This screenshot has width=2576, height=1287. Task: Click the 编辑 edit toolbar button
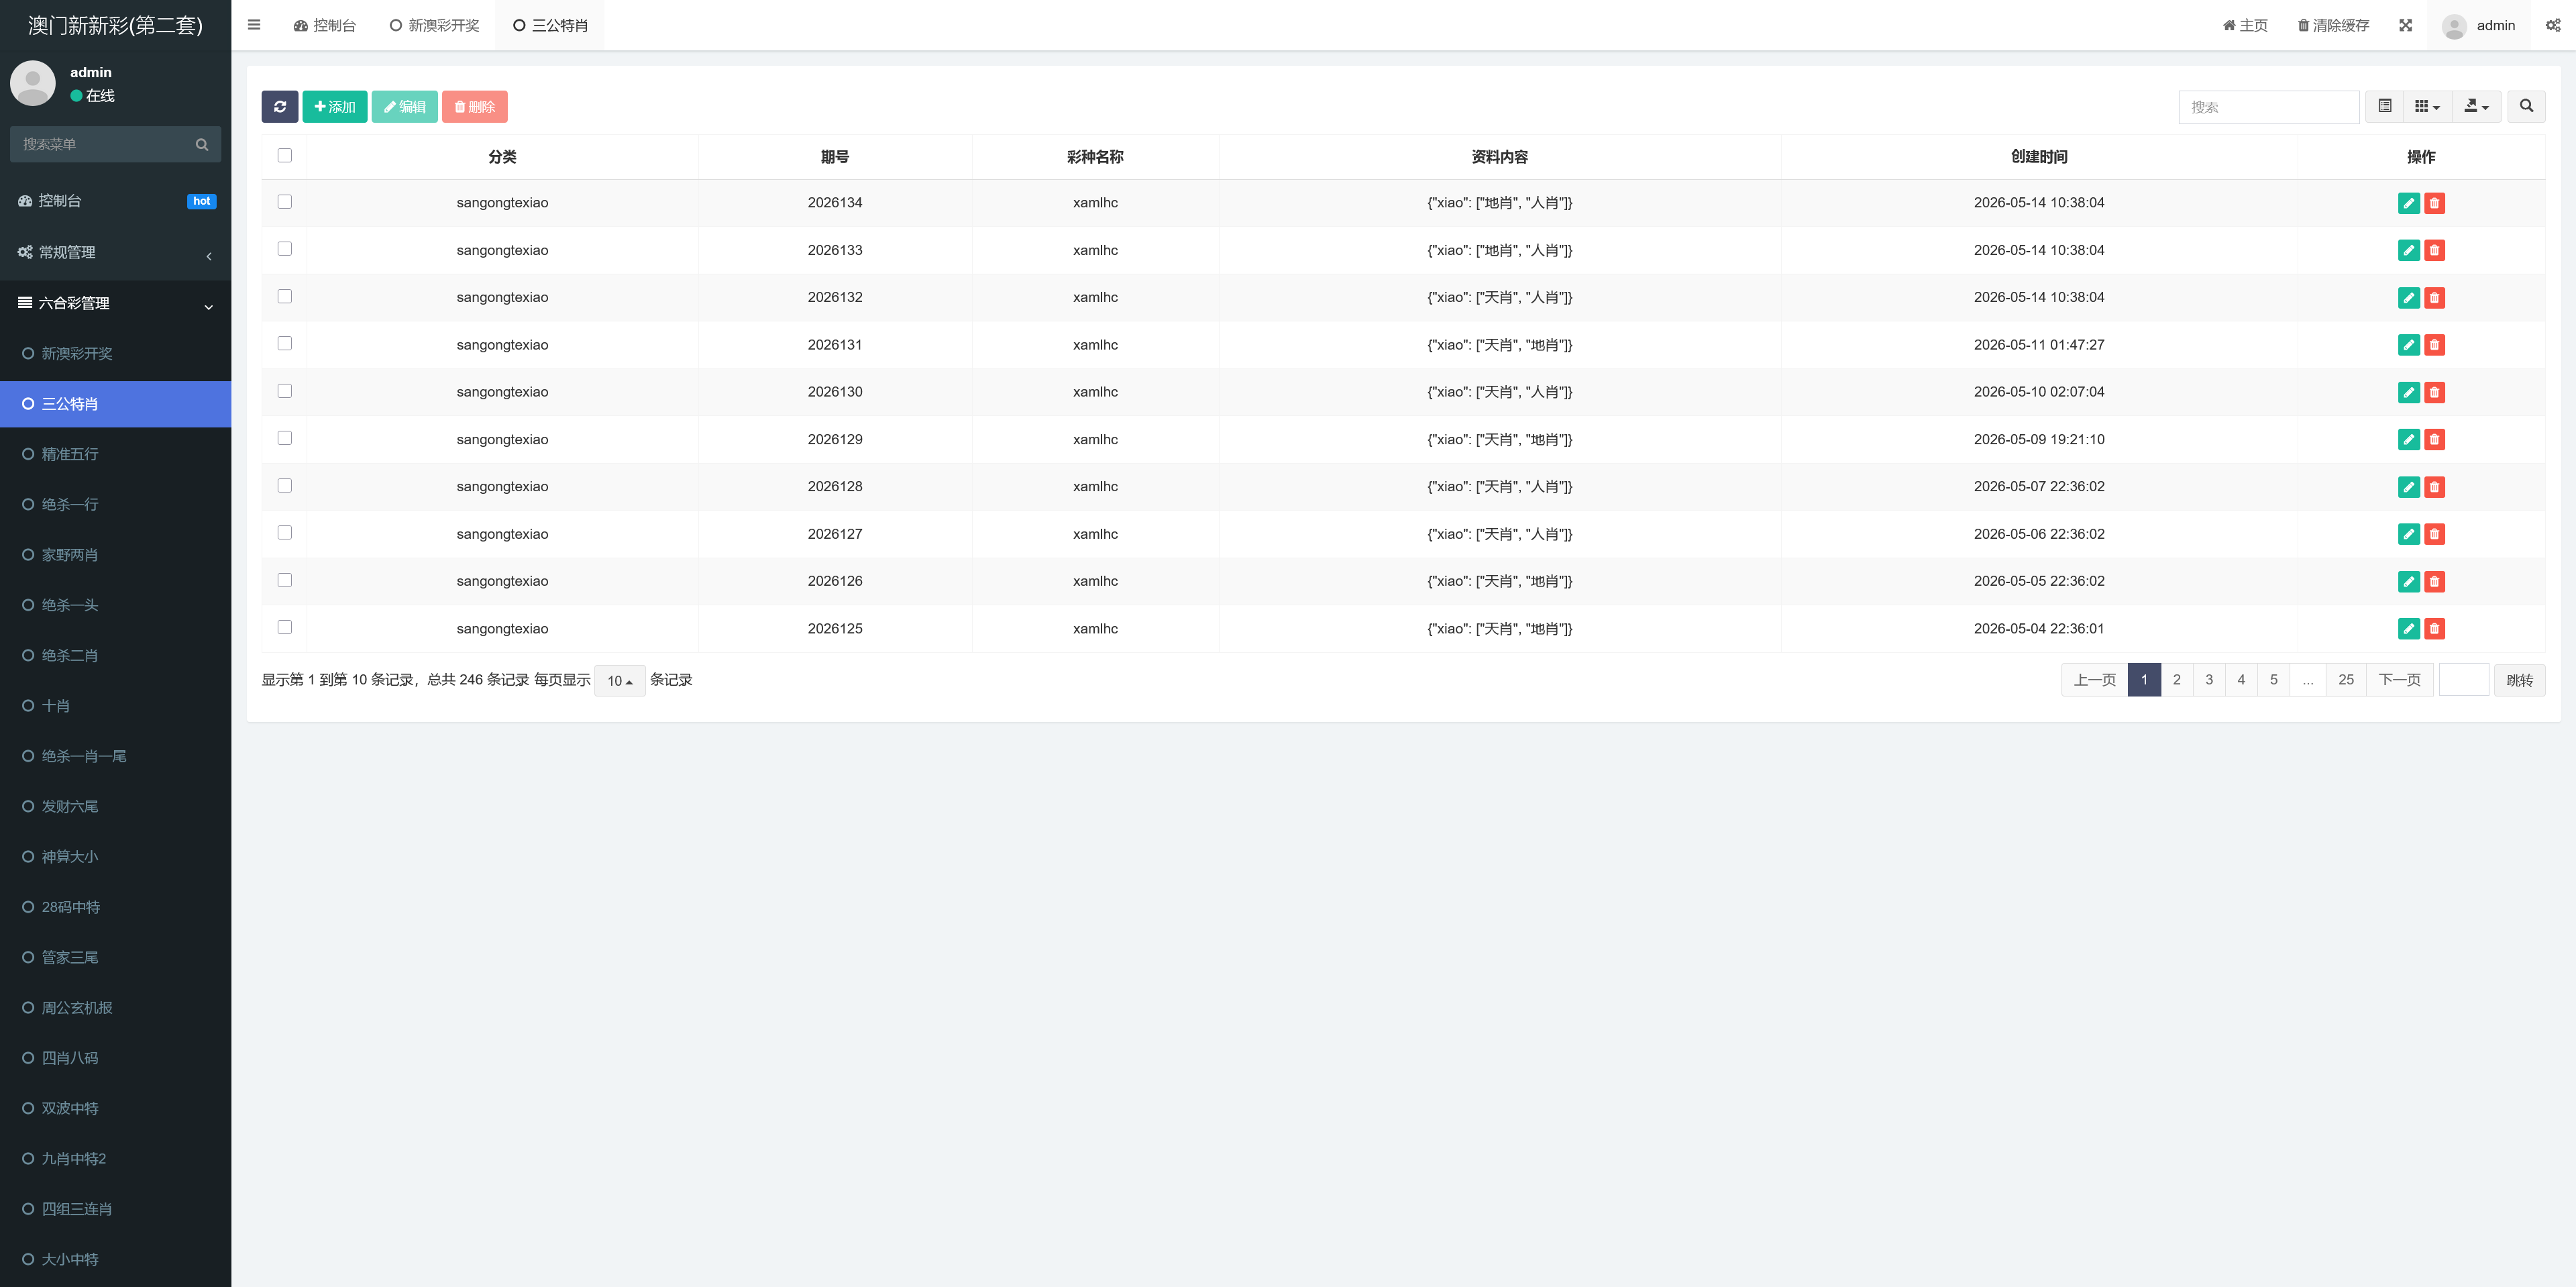pos(405,107)
